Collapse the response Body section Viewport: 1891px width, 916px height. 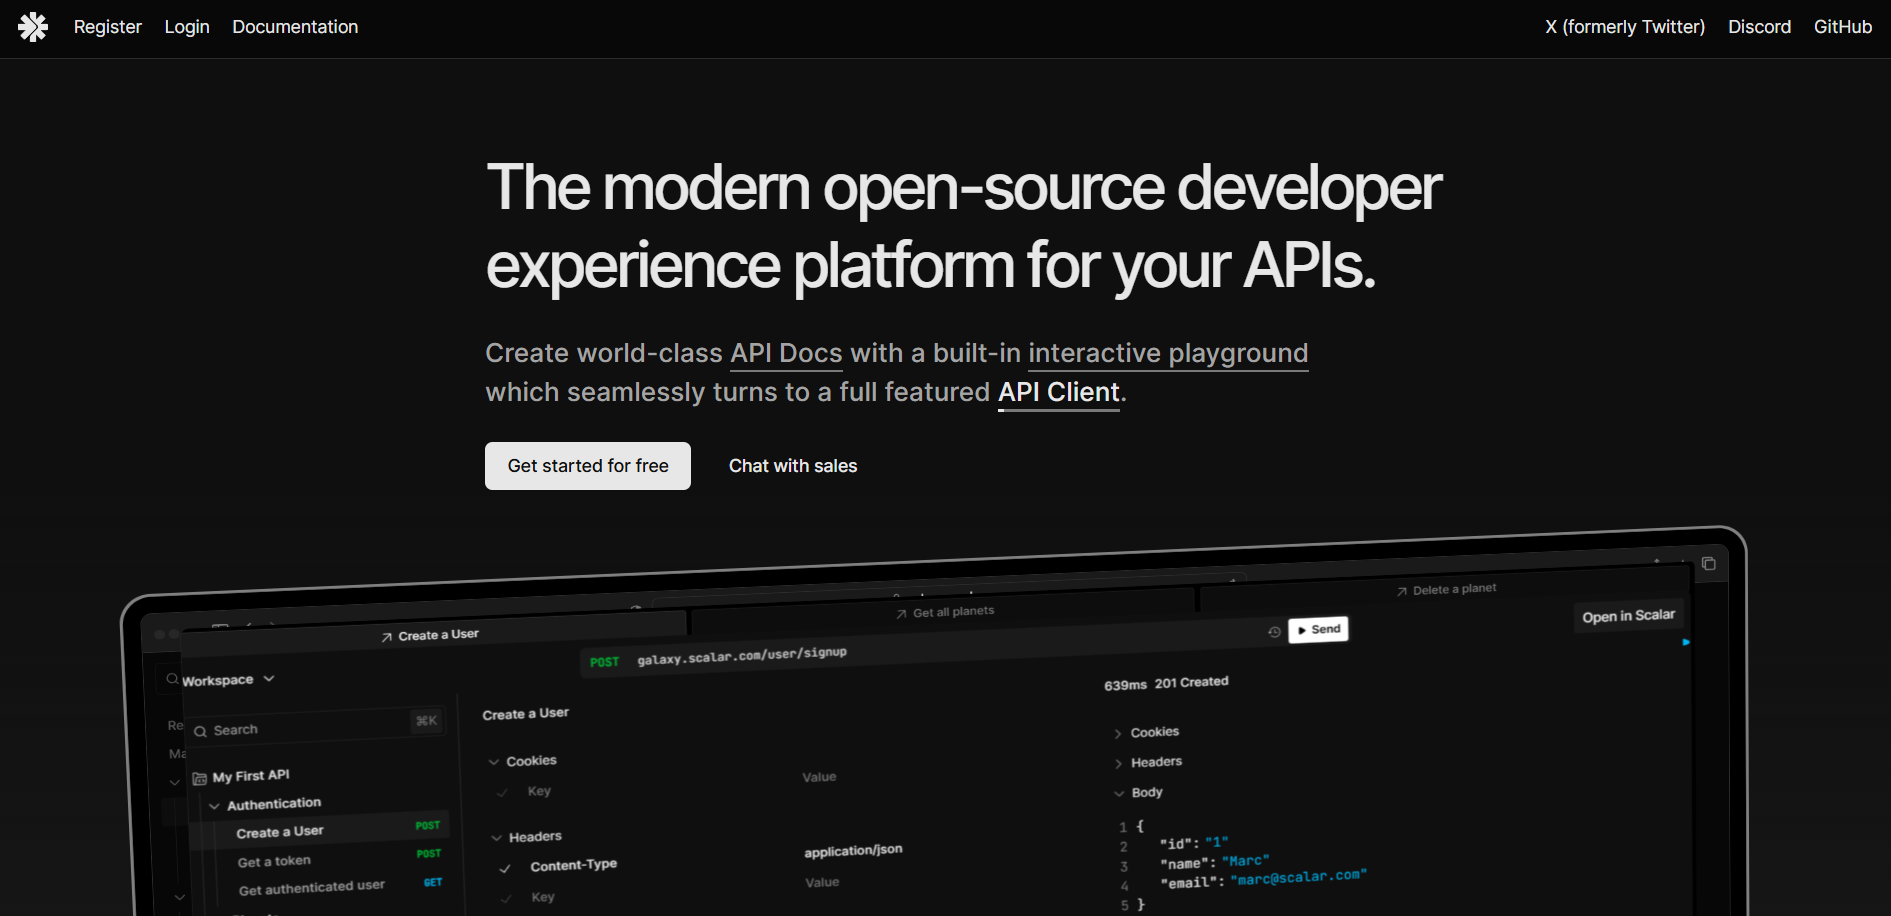coord(1119,794)
